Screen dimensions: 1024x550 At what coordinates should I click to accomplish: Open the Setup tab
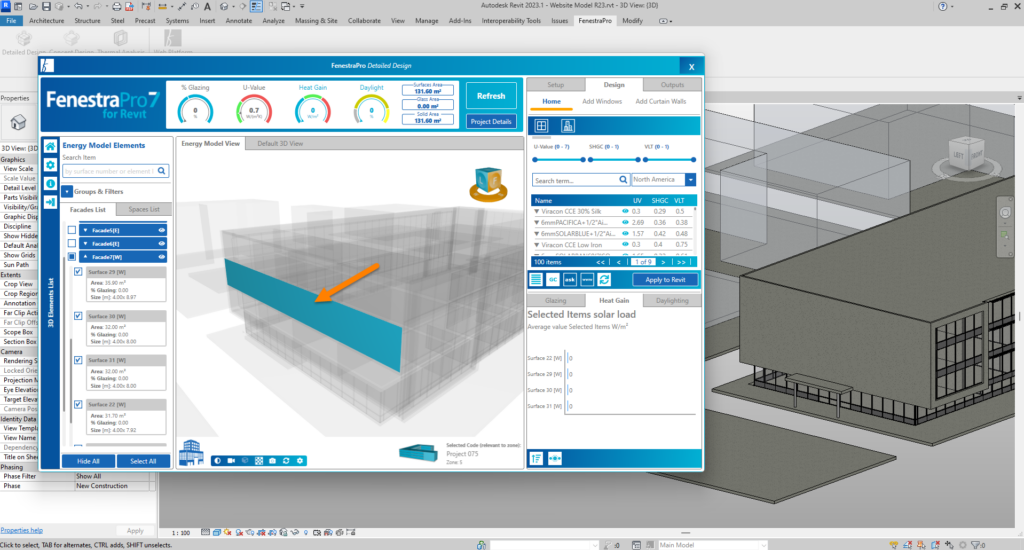[556, 85]
